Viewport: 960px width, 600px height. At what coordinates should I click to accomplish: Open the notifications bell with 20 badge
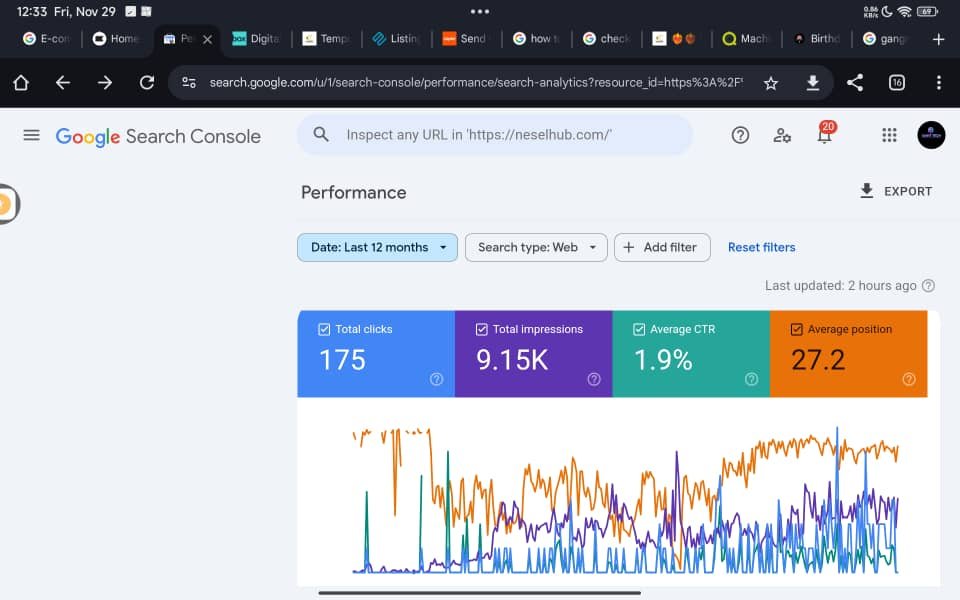pos(825,135)
